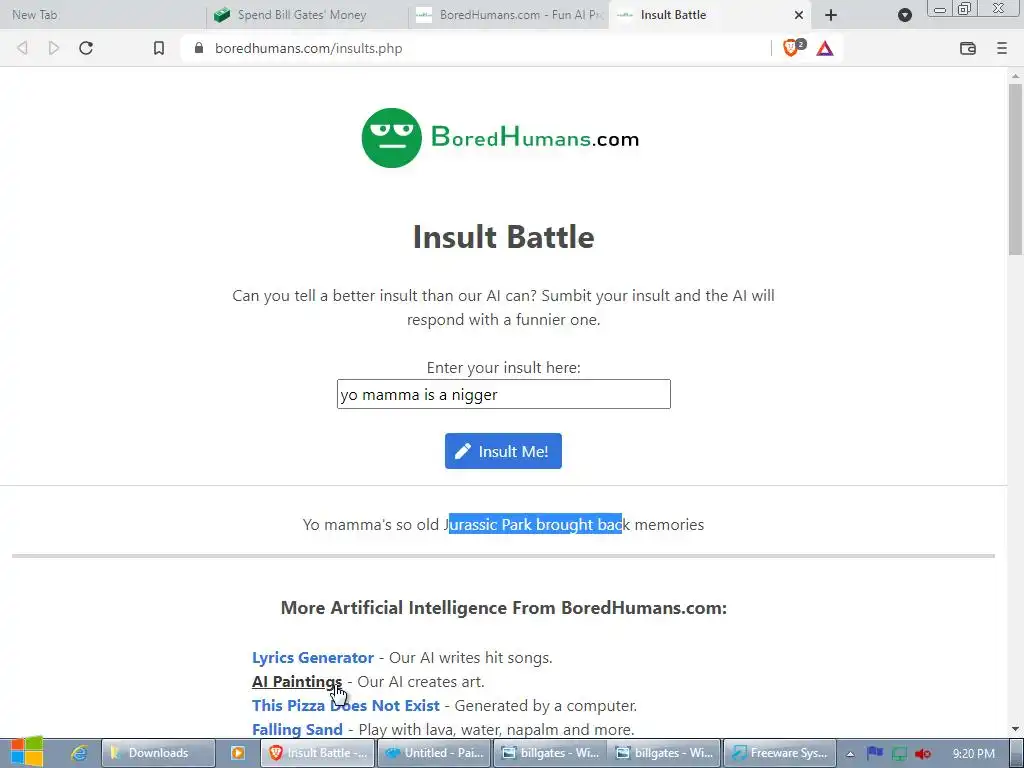Click the Insult Battle page heading

504,236
